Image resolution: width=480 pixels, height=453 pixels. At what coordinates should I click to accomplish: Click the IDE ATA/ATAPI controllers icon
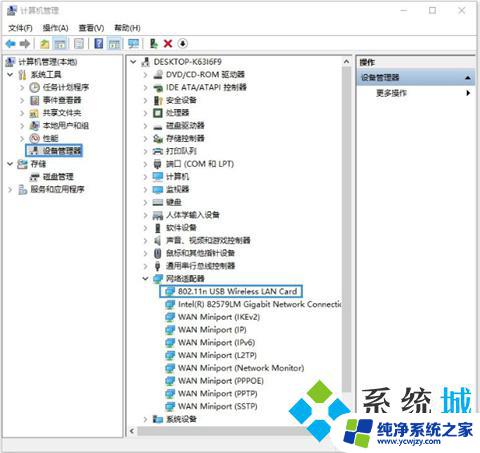click(x=158, y=88)
